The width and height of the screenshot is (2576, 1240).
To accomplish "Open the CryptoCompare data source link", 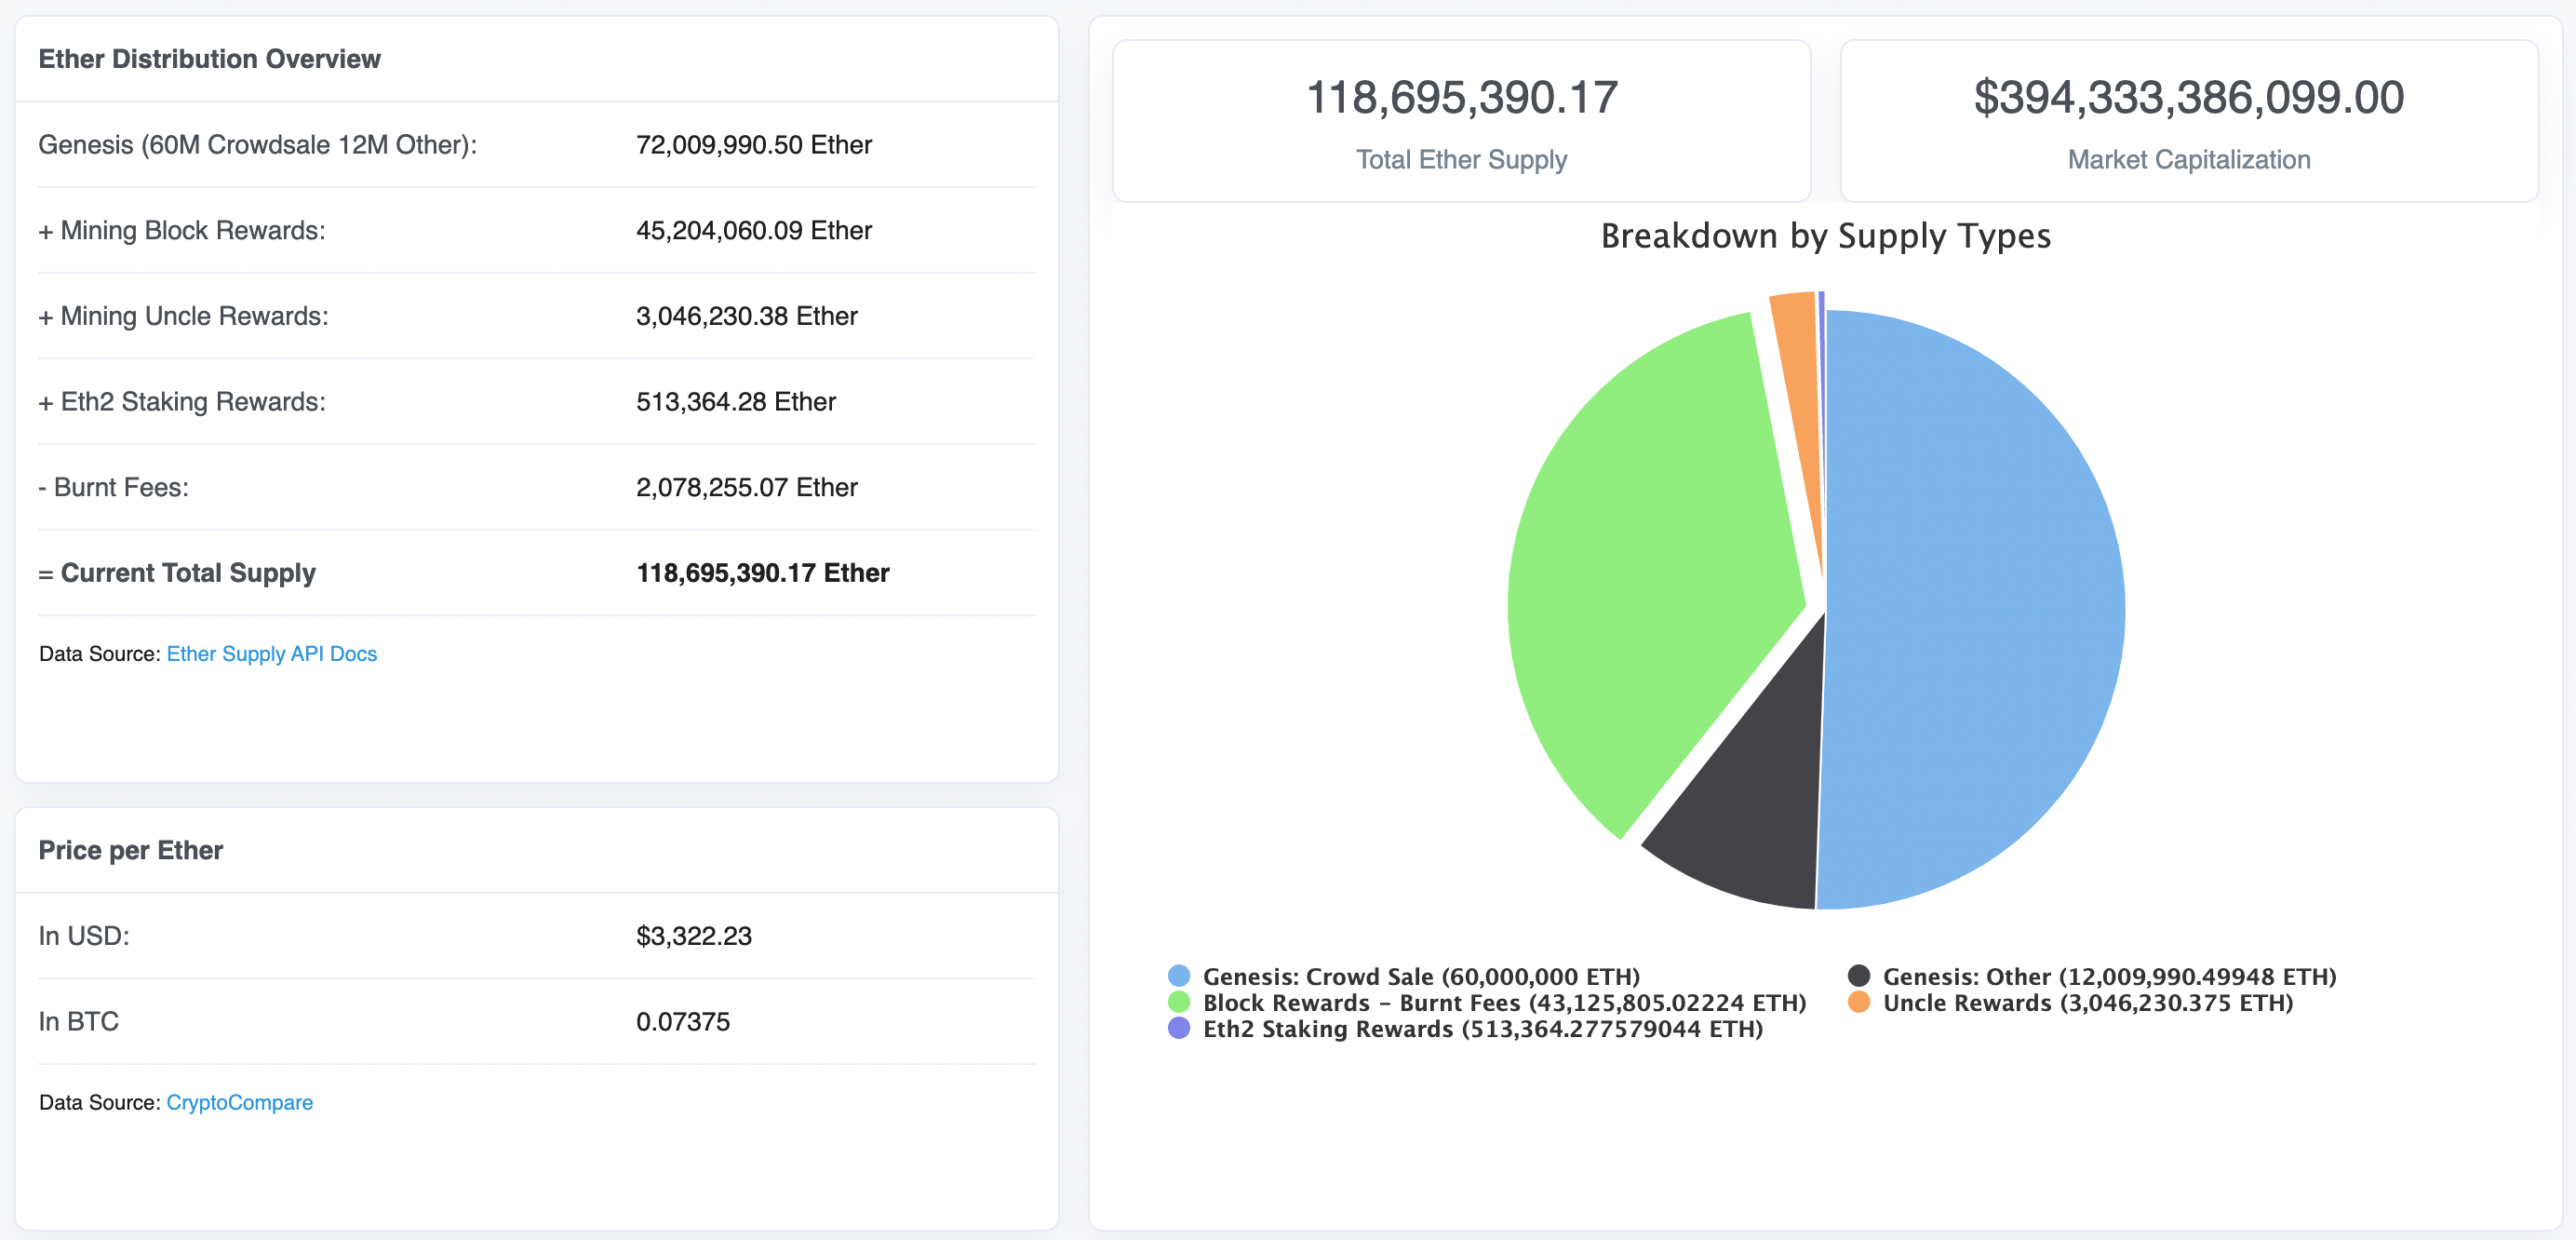I will point(239,1102).
